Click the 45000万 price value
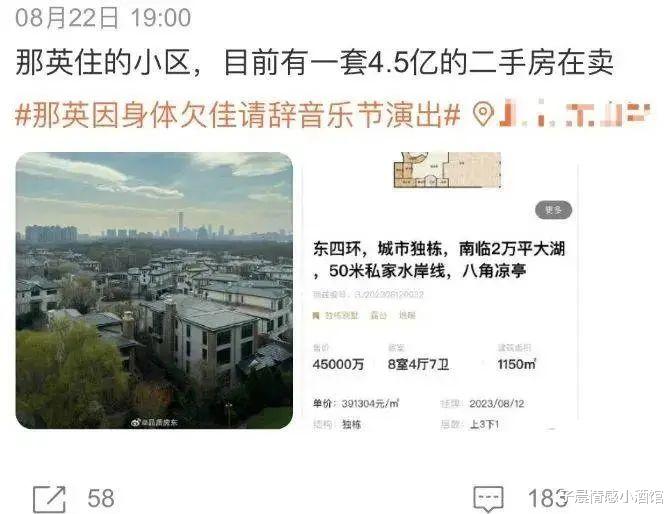Image resolution: width=671 pixels, height=514 pixels. (x=338, y=365)
